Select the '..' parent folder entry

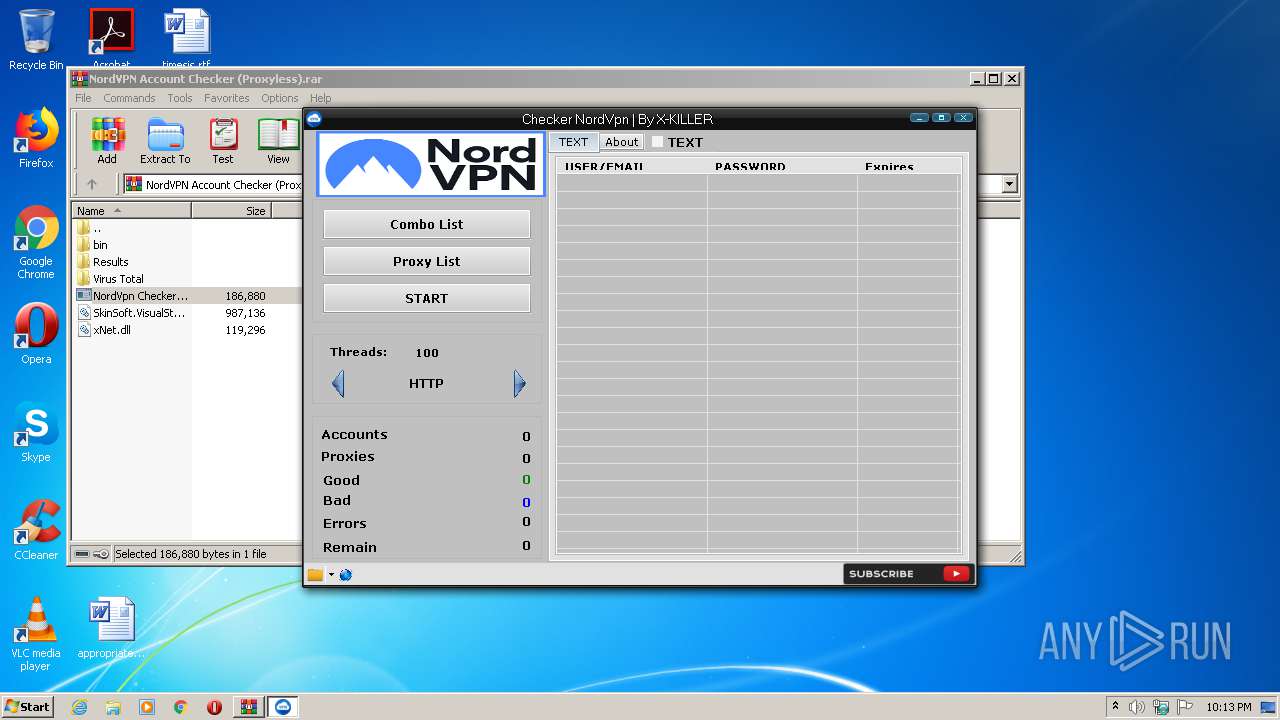coord(96,228)
